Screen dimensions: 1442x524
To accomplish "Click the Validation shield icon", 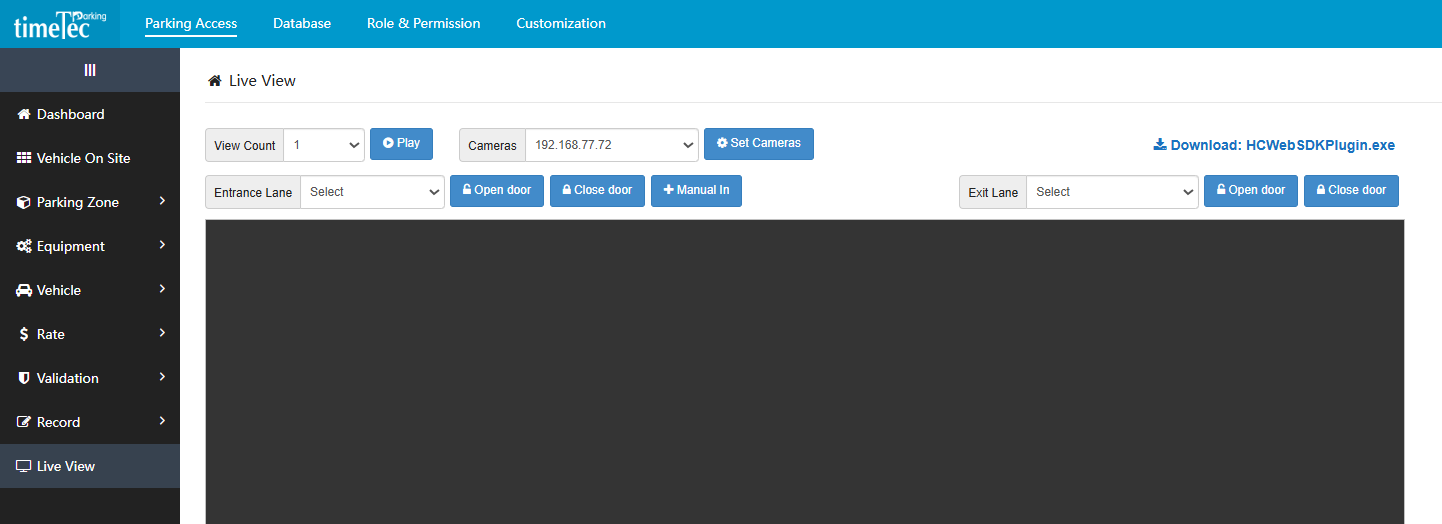I will 24,378.
